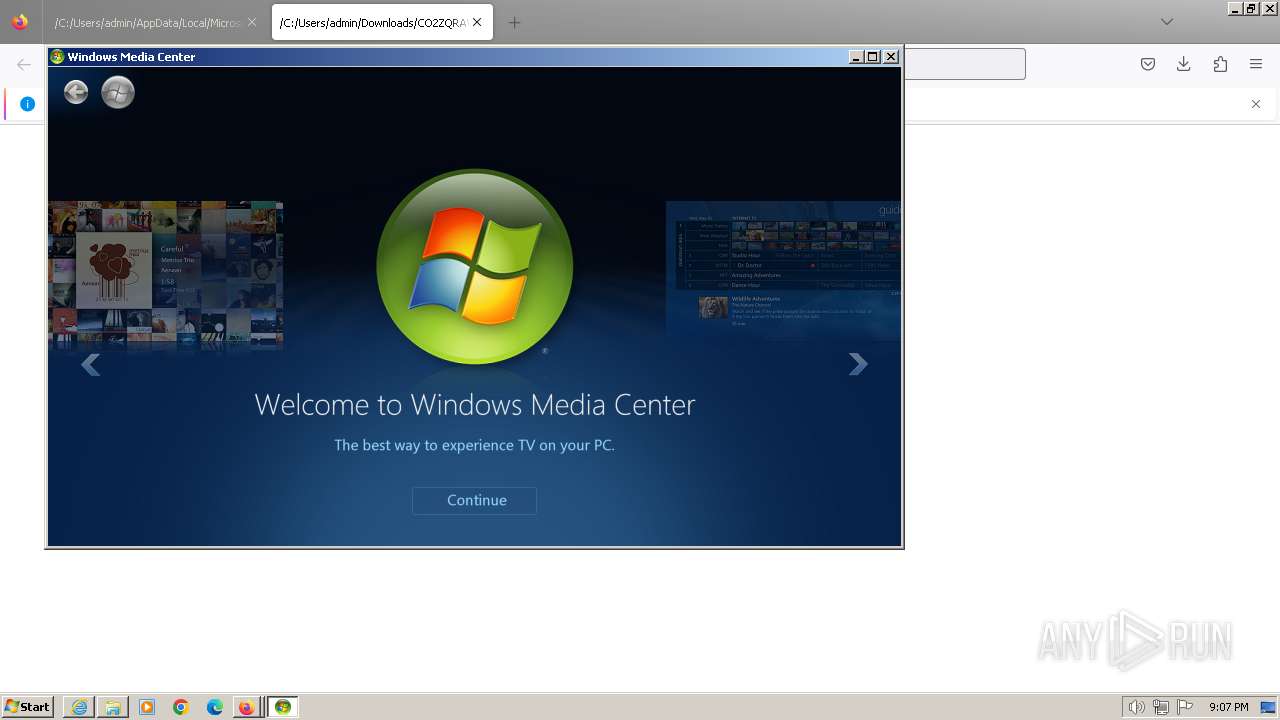Click the large Windows Media Center logo
The width and height of the screenshot is (1280, 720).
(475, 266)
